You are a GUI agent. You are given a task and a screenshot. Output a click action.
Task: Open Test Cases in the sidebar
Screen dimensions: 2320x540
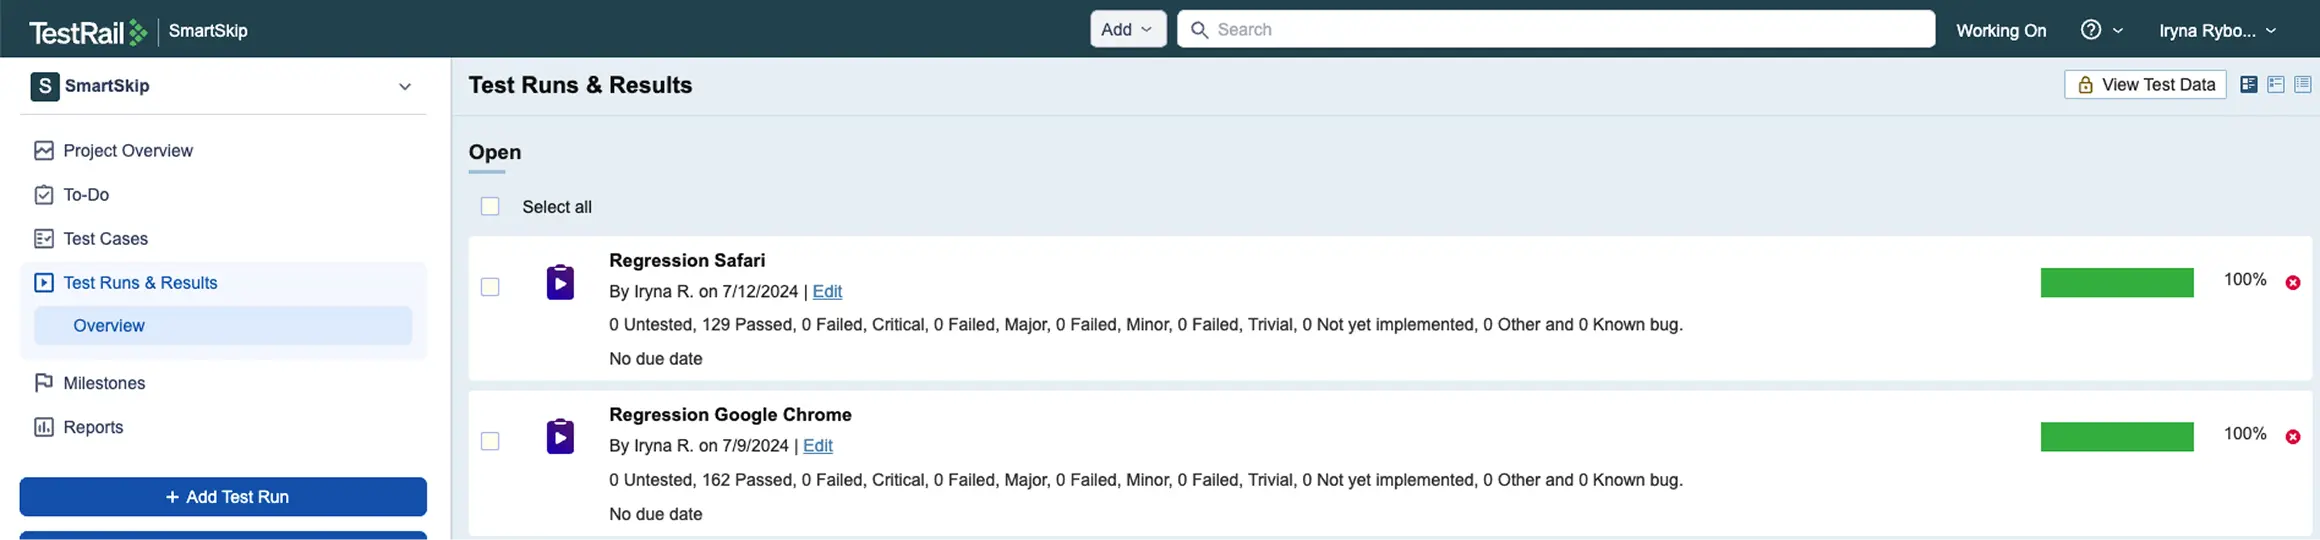click(105, 239)
